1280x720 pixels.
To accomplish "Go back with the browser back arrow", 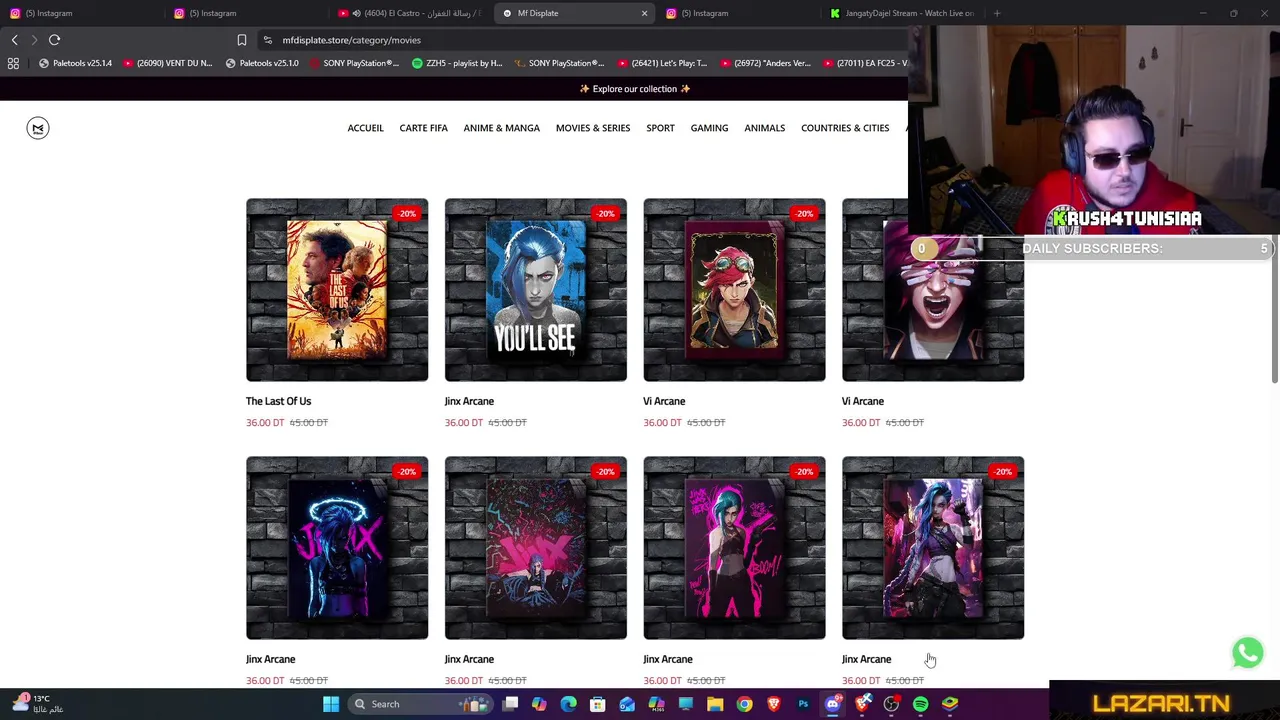I will pyautogui.click(x=14, y=40).
